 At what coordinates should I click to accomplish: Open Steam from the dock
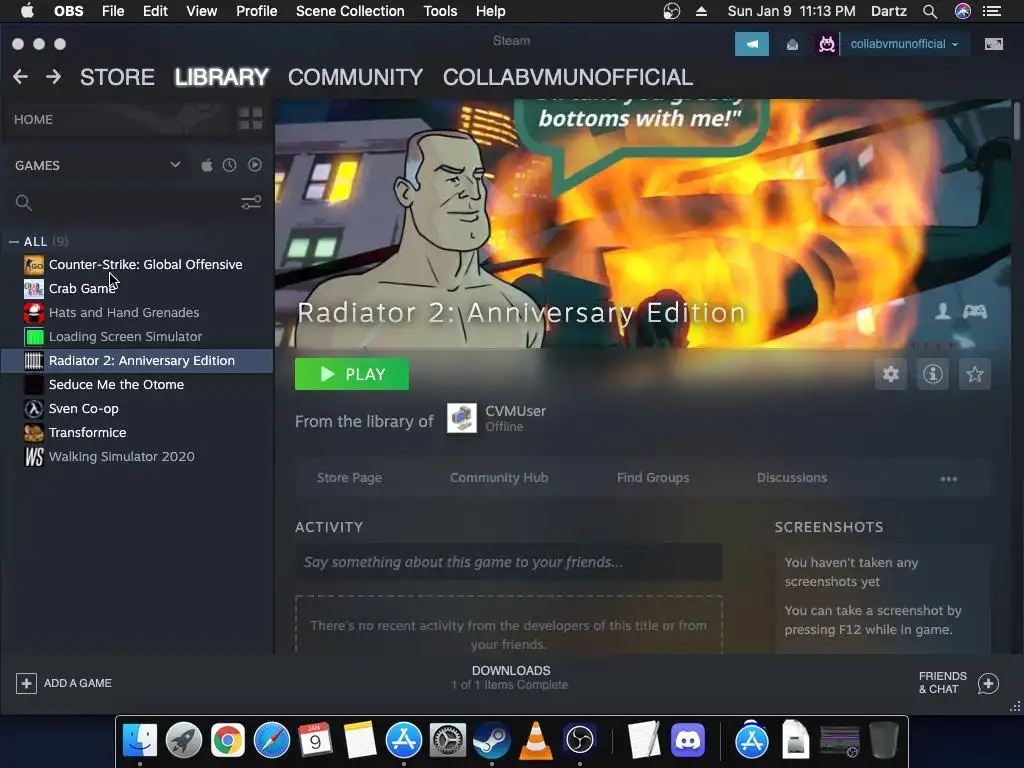(492, 741)
